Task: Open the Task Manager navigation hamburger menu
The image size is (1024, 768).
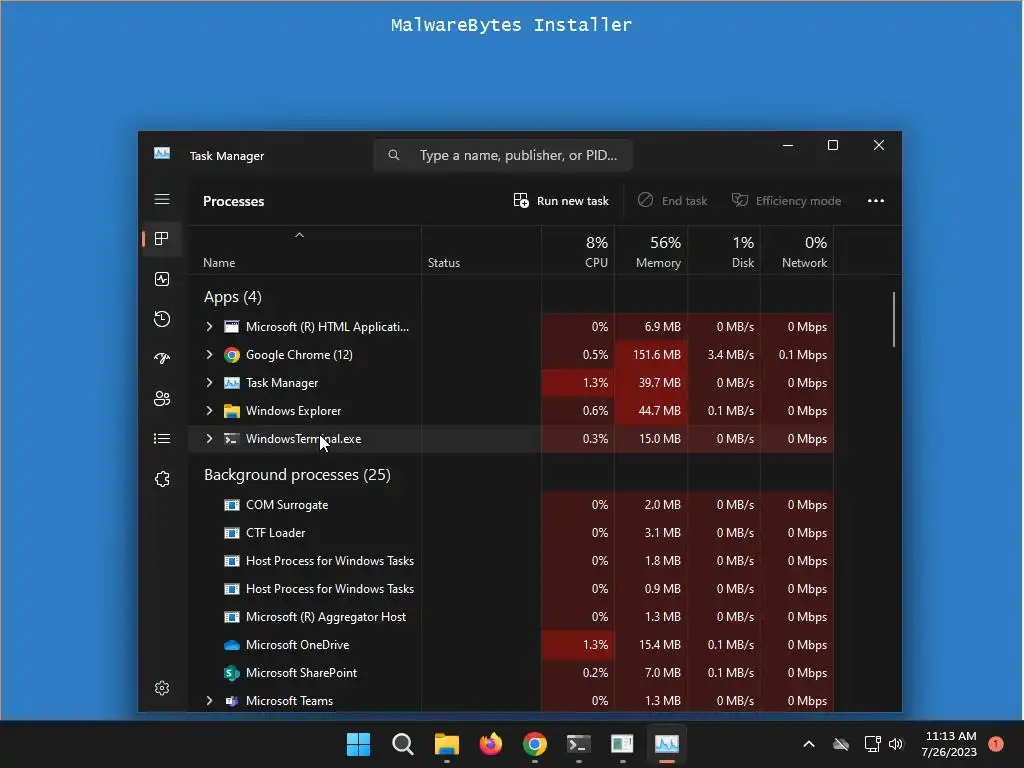Action: point(162,199)
